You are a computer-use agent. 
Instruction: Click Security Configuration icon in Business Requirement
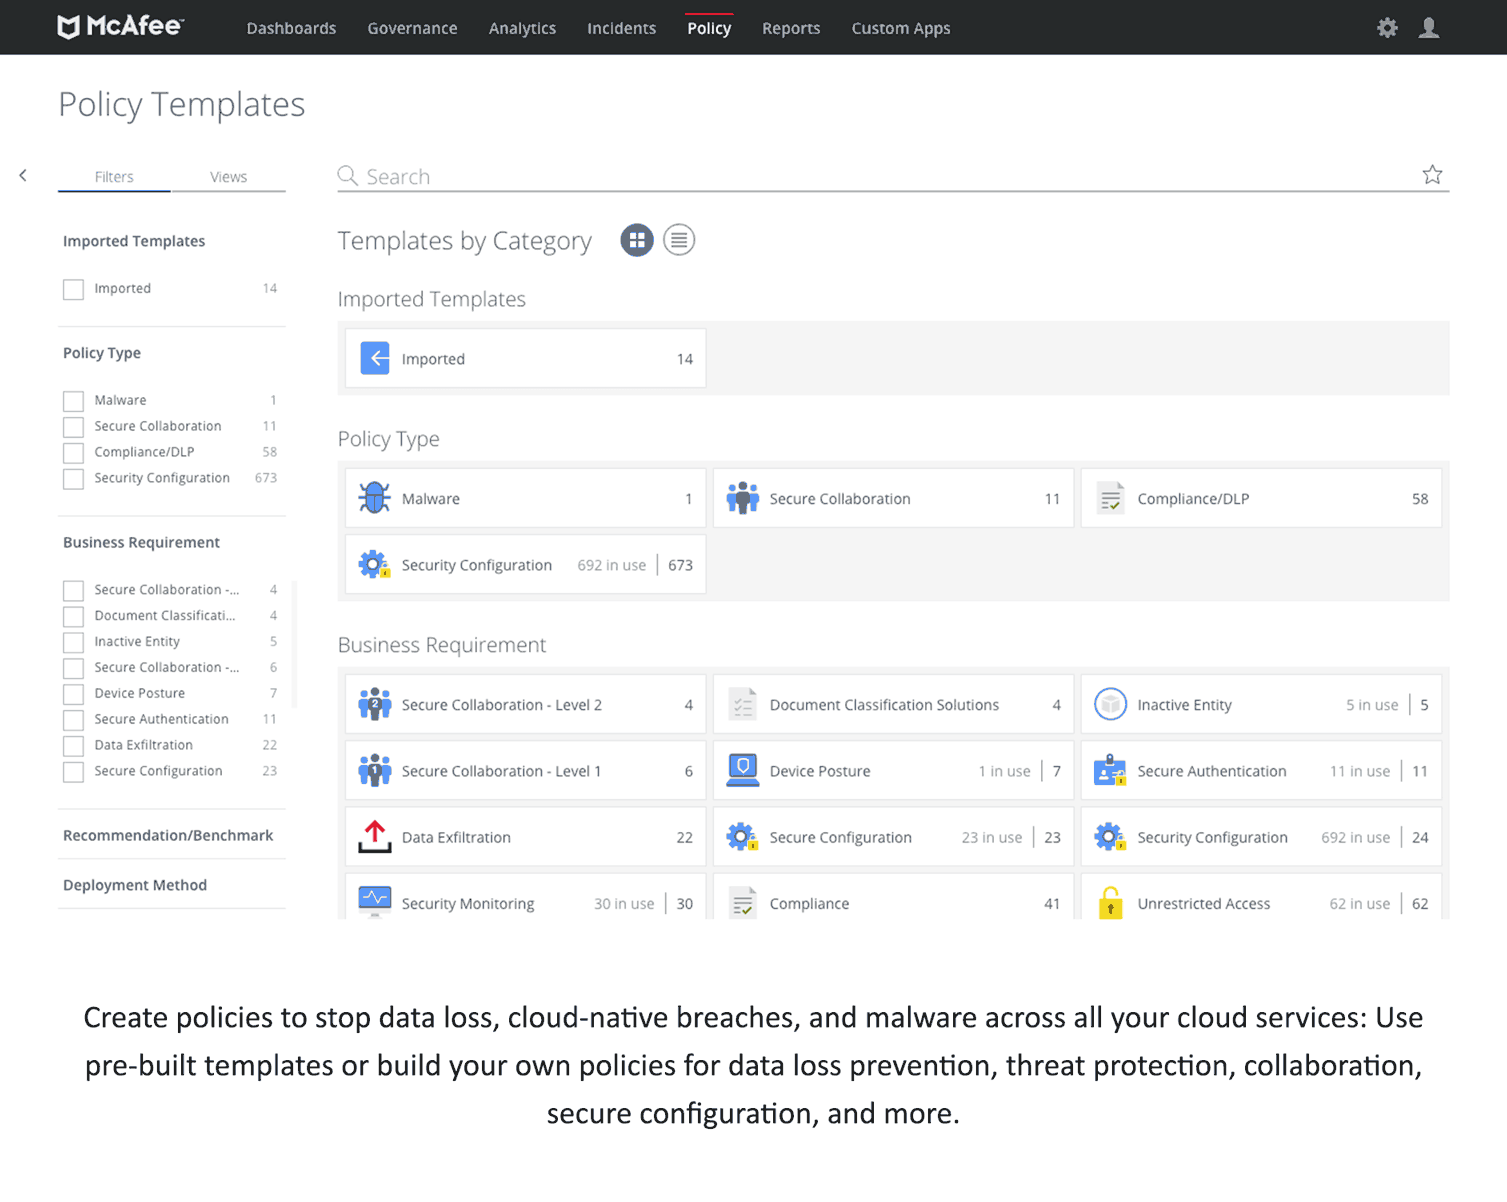pos(1111,837)
